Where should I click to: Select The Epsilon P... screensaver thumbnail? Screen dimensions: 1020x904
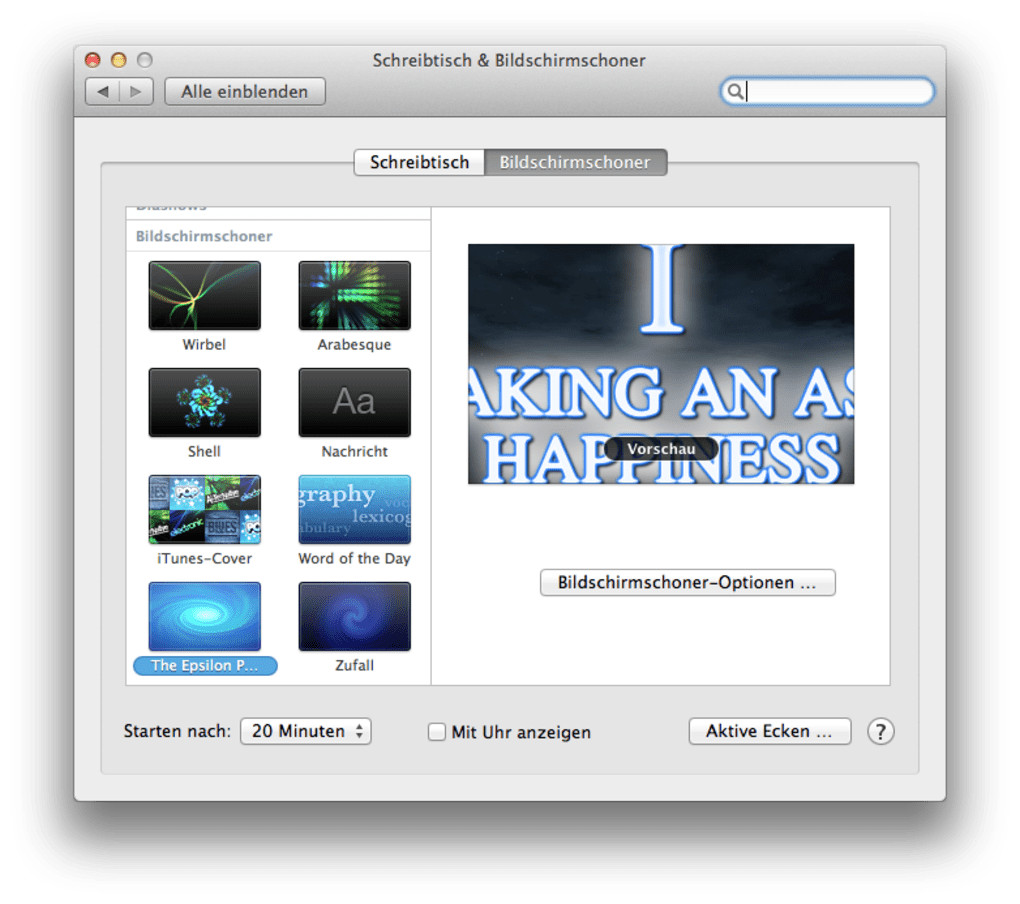[x=204, y=617]
